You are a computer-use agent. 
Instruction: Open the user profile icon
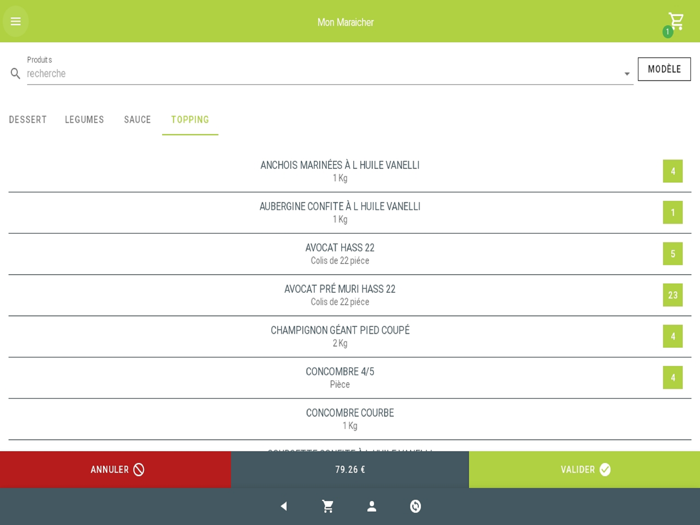(x=371, y=506)
